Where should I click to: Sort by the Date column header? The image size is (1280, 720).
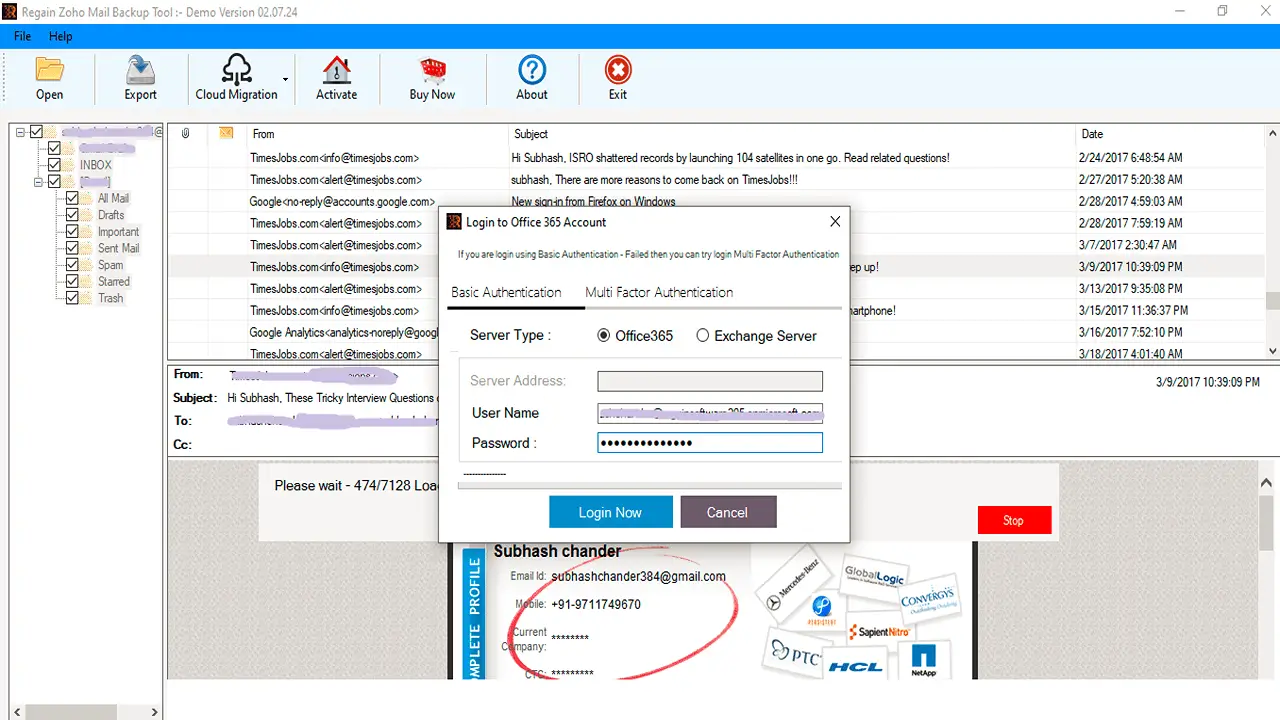(1092, 134)
